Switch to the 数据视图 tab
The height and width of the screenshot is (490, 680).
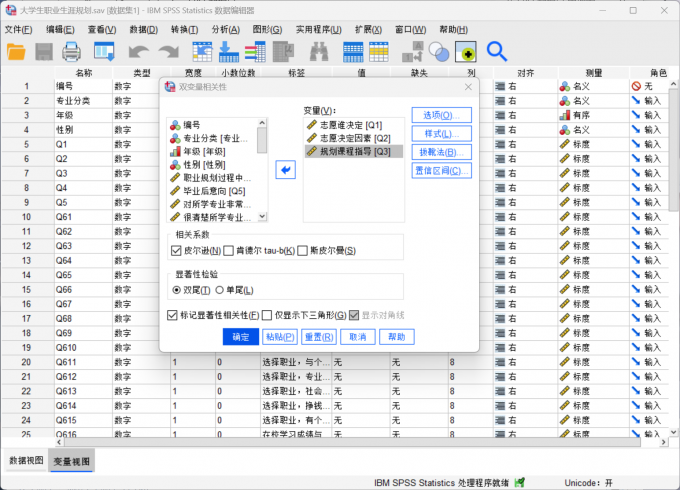(x=27, y=461)
